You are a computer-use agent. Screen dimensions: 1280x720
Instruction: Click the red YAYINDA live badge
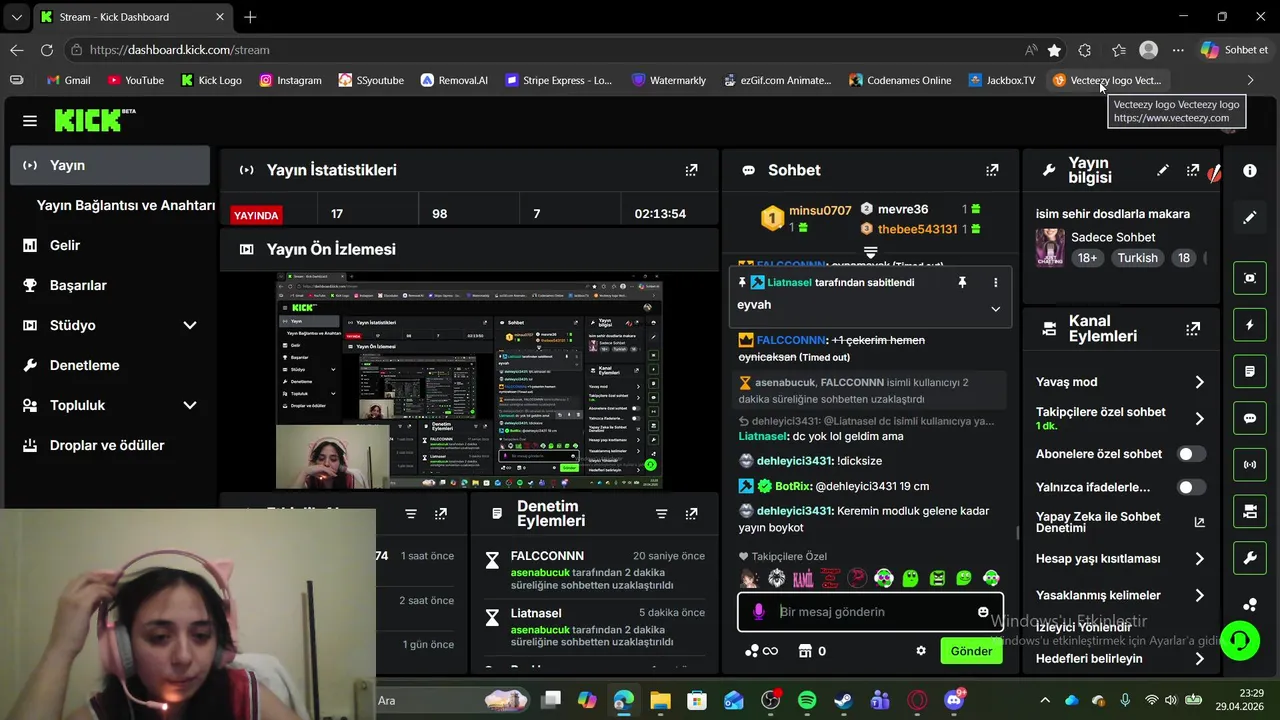coord(256,215)
